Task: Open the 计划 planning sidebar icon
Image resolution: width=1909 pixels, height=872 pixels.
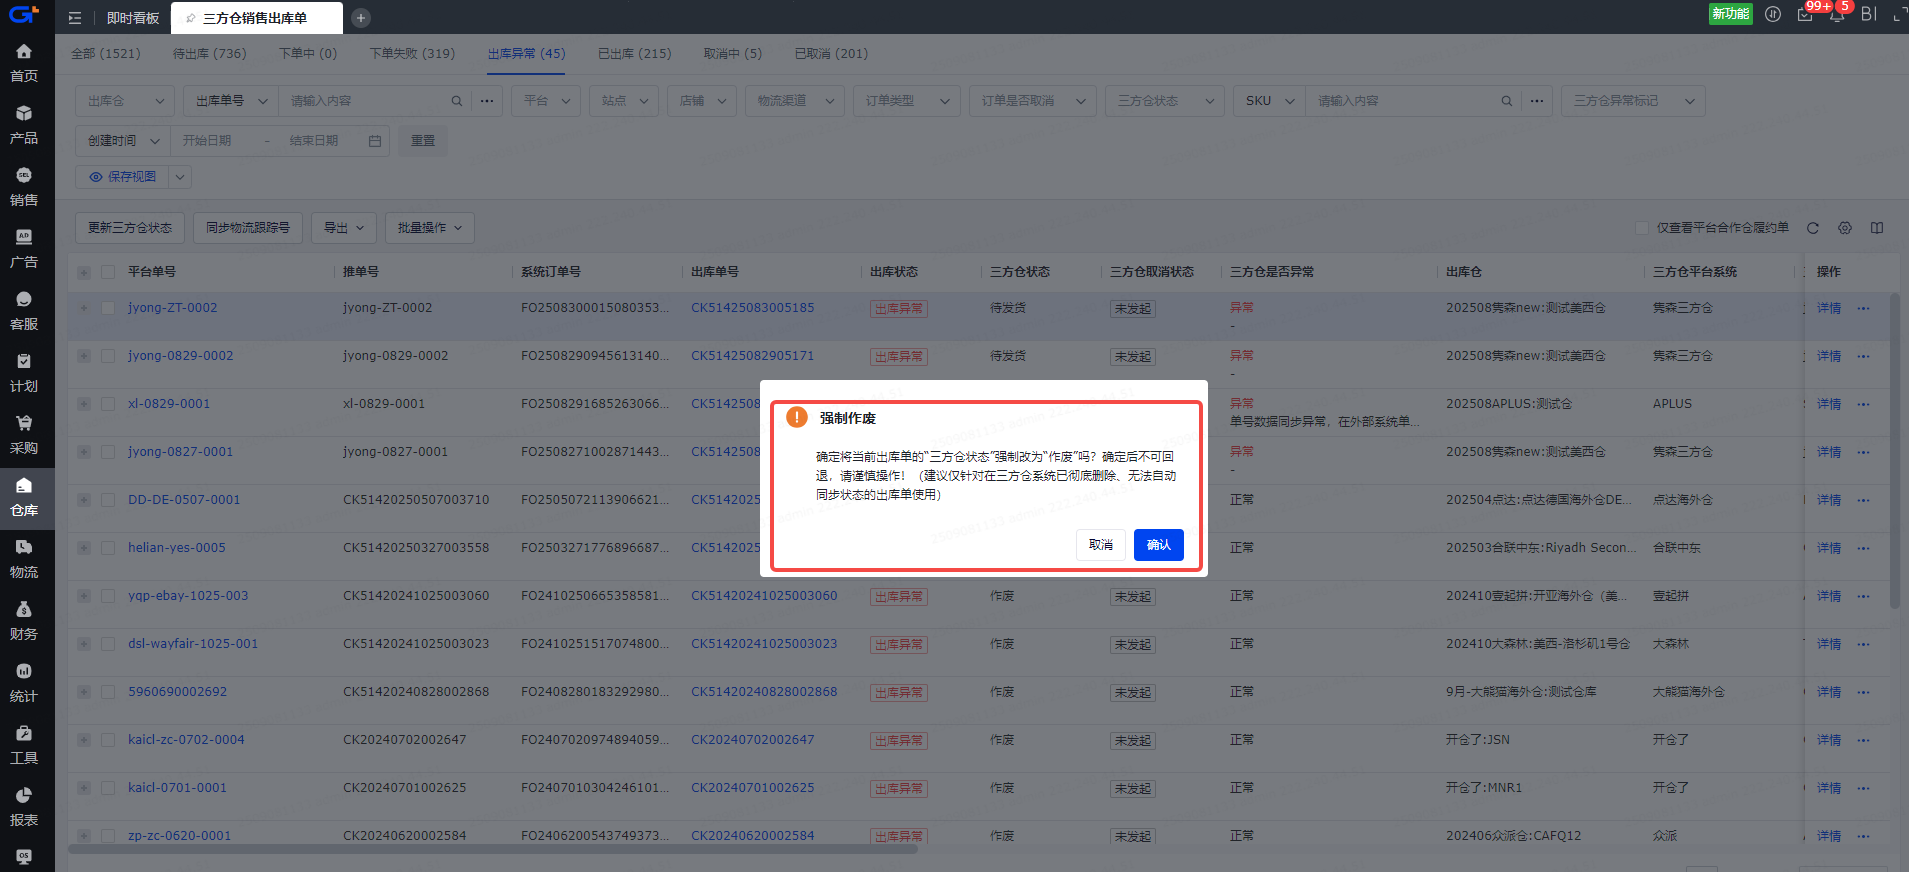Action: coord(24,372)
